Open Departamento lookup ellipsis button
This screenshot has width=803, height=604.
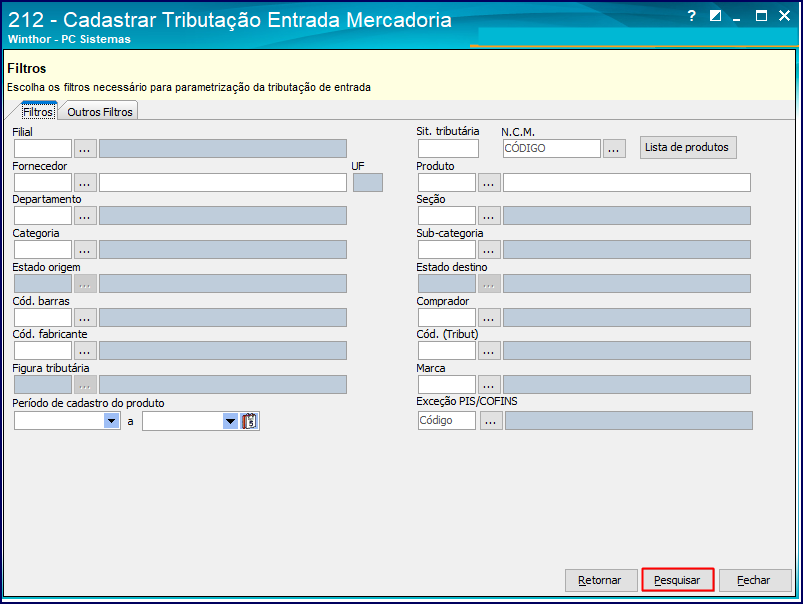[x=85, y=216]
